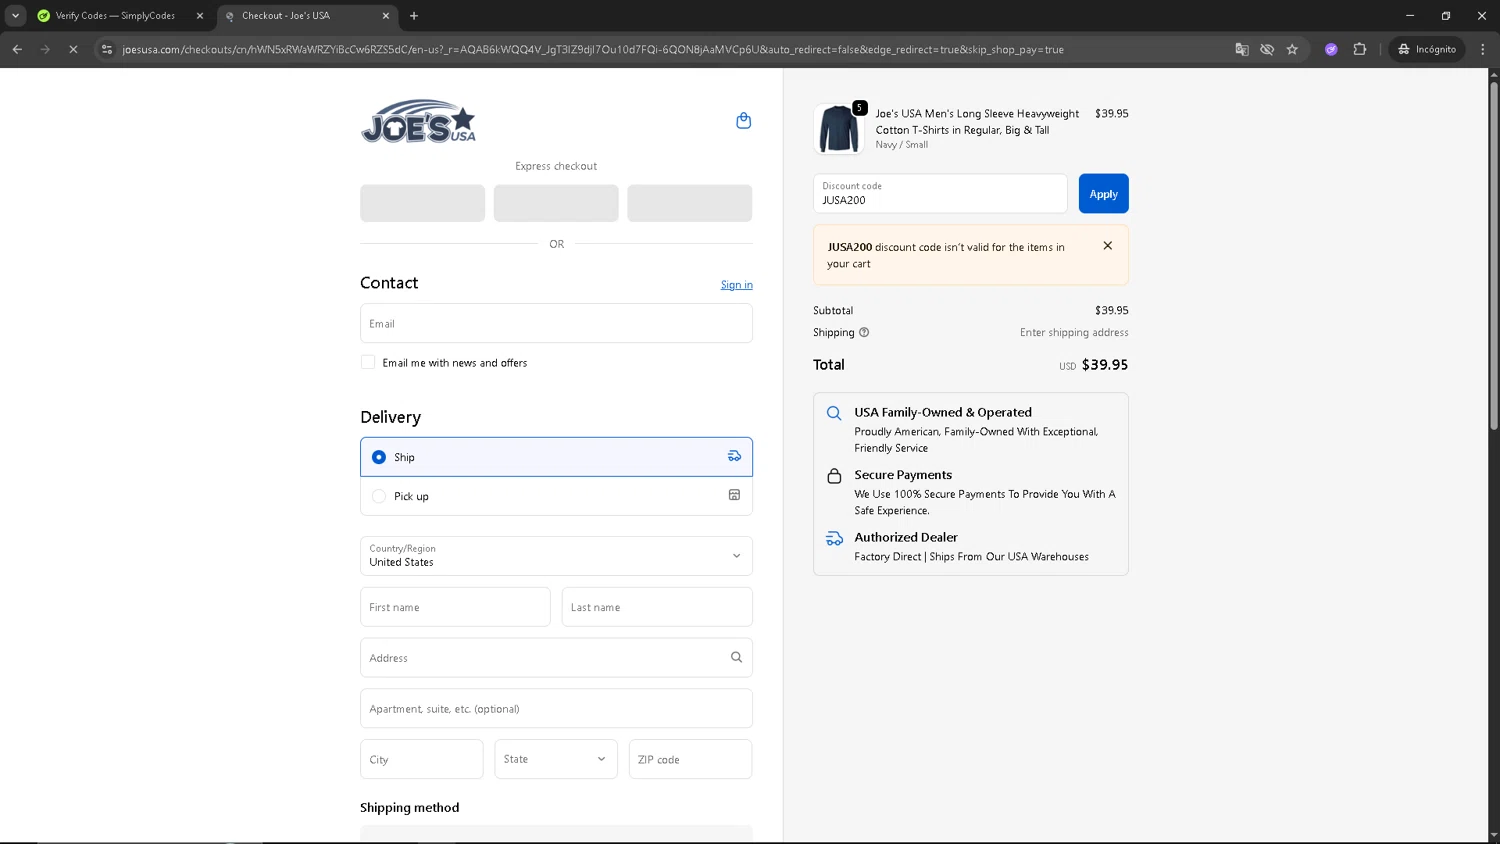The image size is (1500, 844).
Task: Click the Authorized Dealer truck icon
Action: [x=834, y=539]
